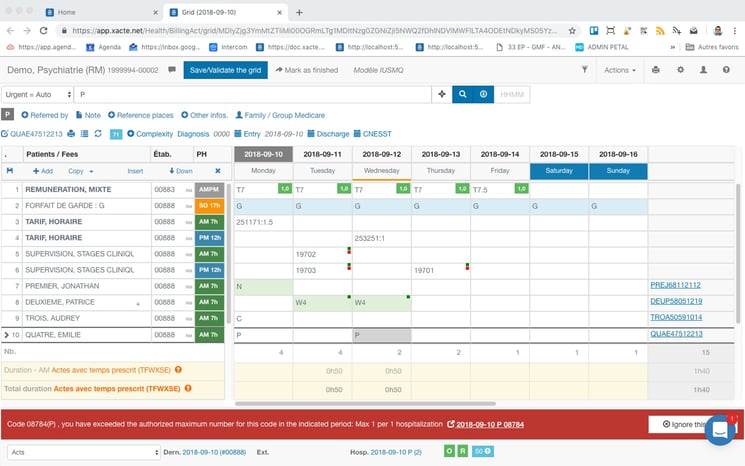Switch to the Home browser tab
Image resolution: width=745 pixels, height=466 pixels.
[101, 12]
